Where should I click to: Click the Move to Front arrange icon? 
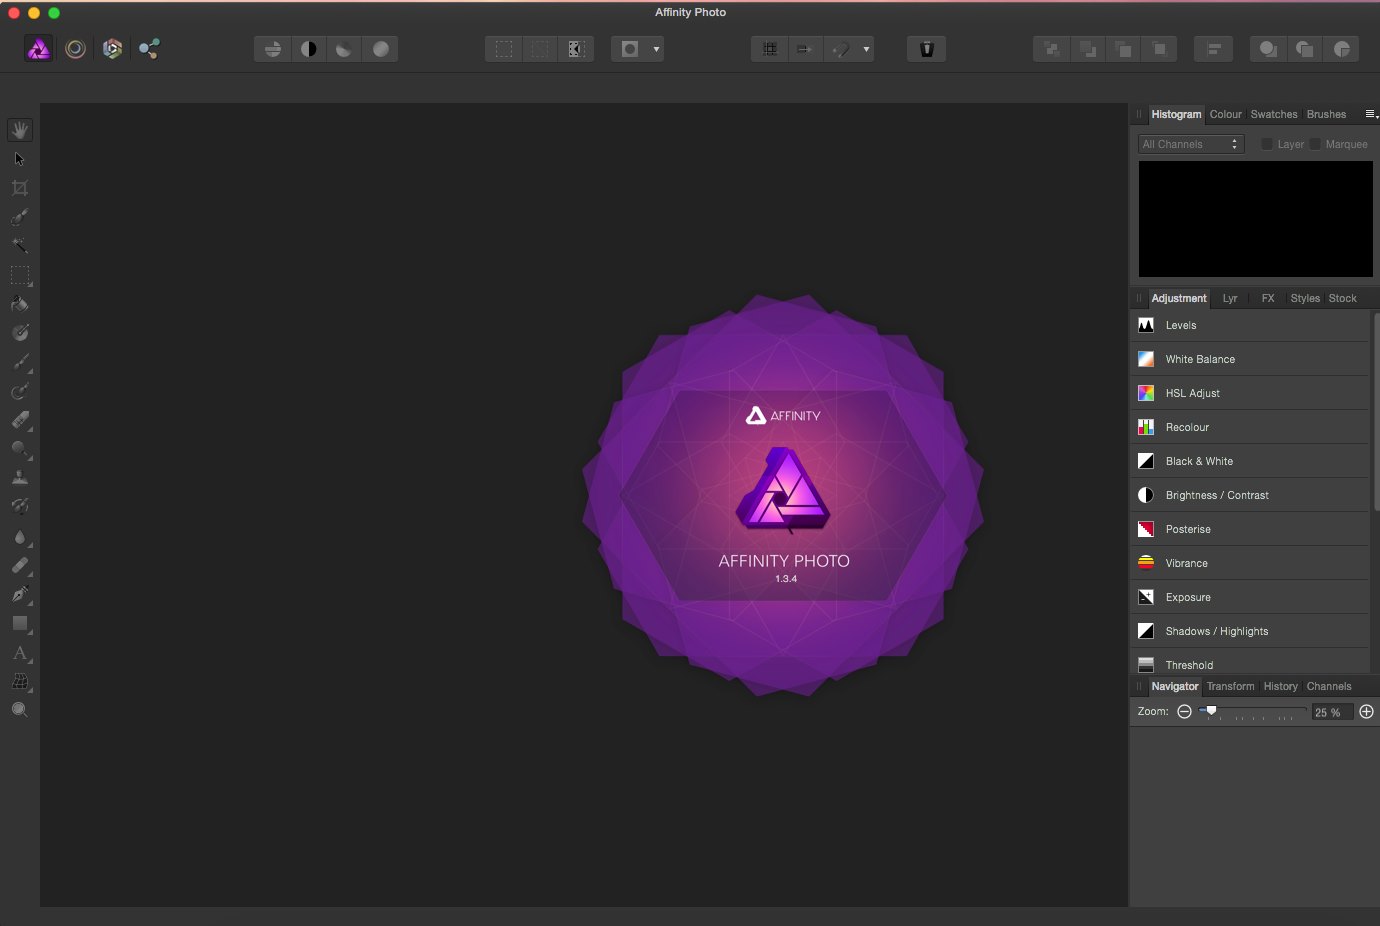click(1159, 49)
